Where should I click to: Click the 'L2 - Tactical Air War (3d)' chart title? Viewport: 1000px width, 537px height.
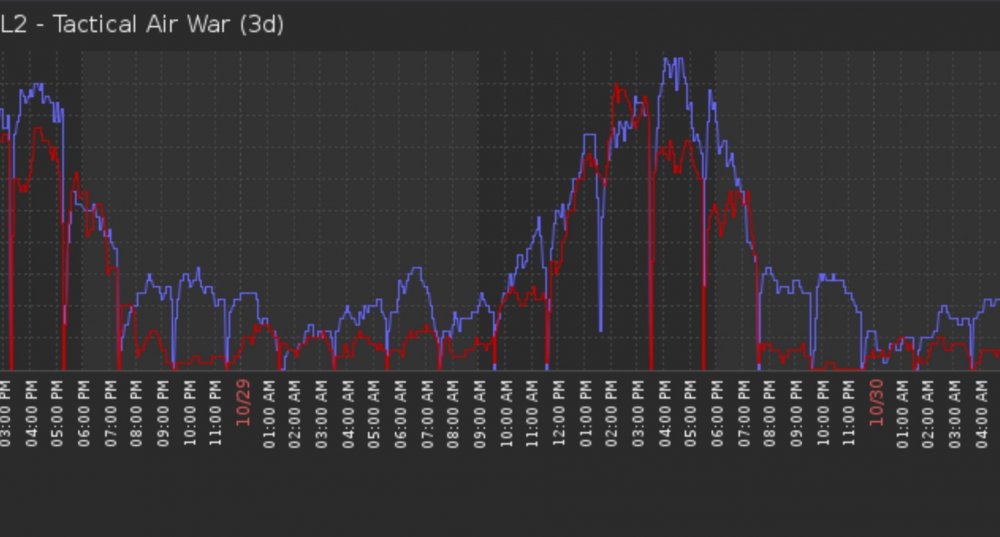(x=142, y=24)
